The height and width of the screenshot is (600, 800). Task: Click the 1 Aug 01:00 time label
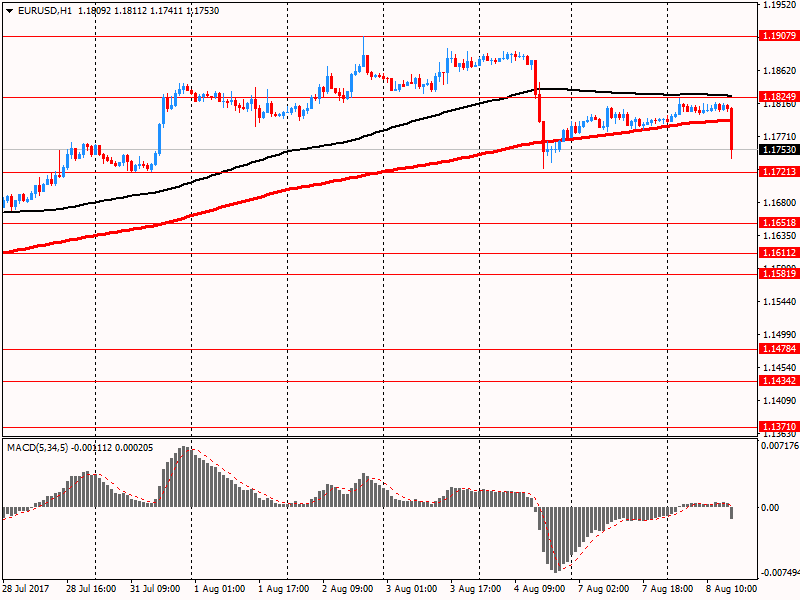point(220,589)
